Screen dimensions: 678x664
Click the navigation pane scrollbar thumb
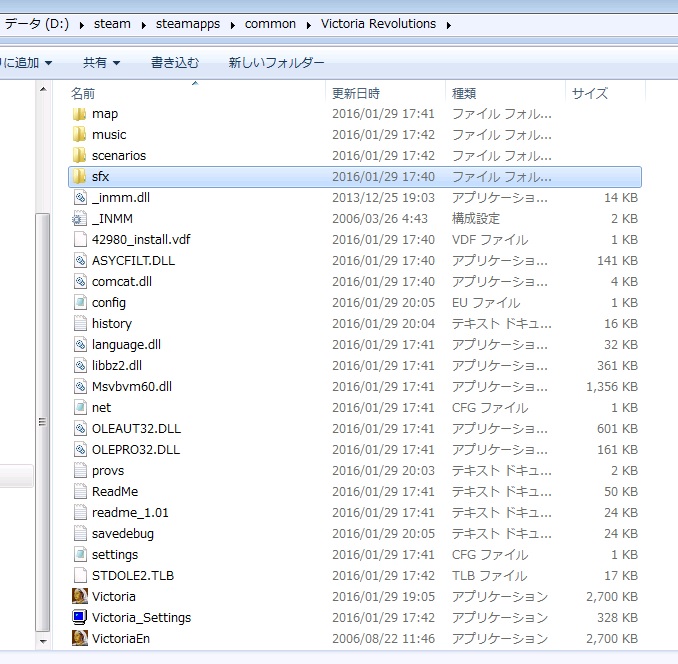coord(43,423)
